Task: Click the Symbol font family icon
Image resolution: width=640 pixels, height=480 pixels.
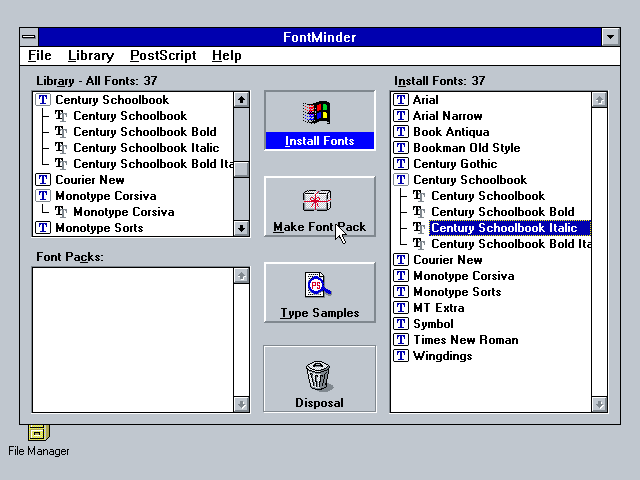Action: (401, 324)
